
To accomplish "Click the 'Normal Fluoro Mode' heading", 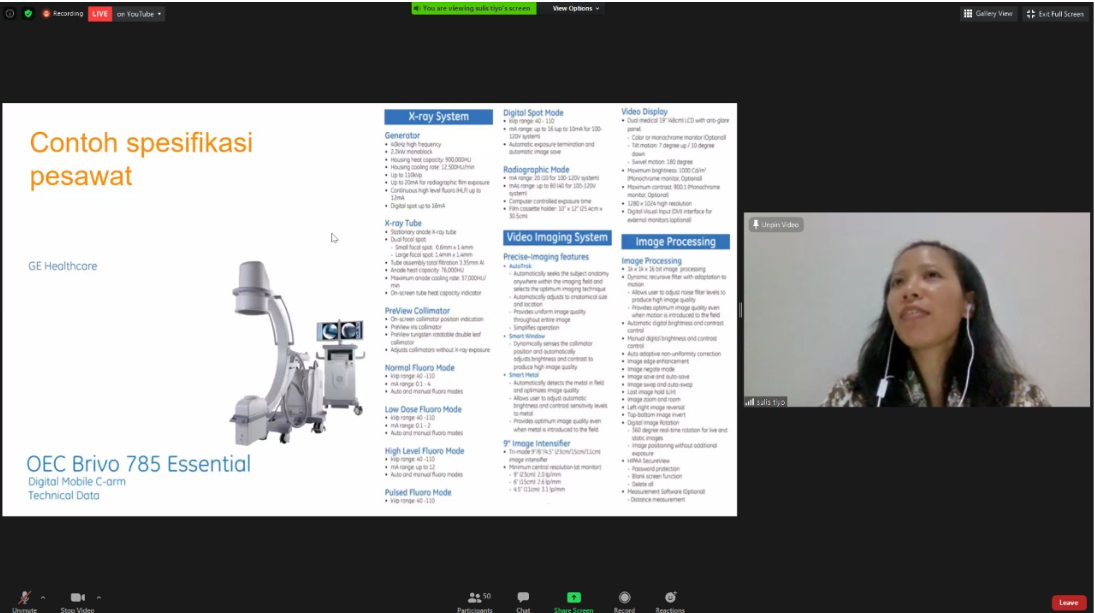I will coord(419,368).
